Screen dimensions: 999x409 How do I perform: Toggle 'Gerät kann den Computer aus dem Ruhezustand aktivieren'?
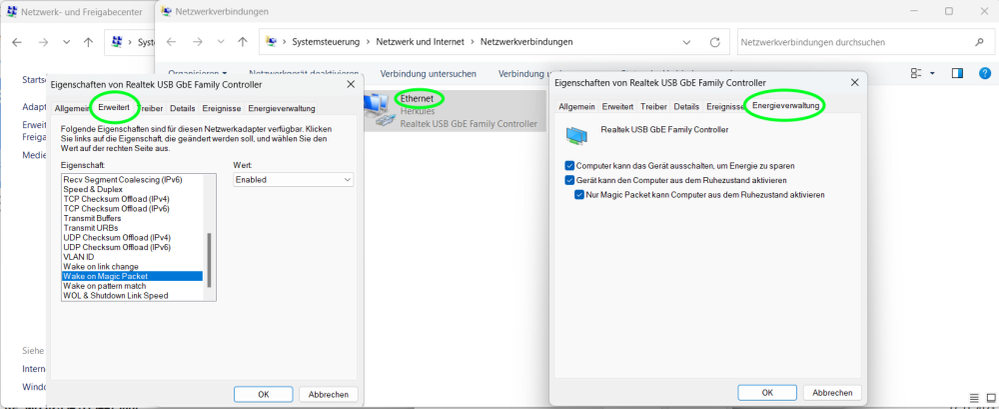tap(570, 180)
